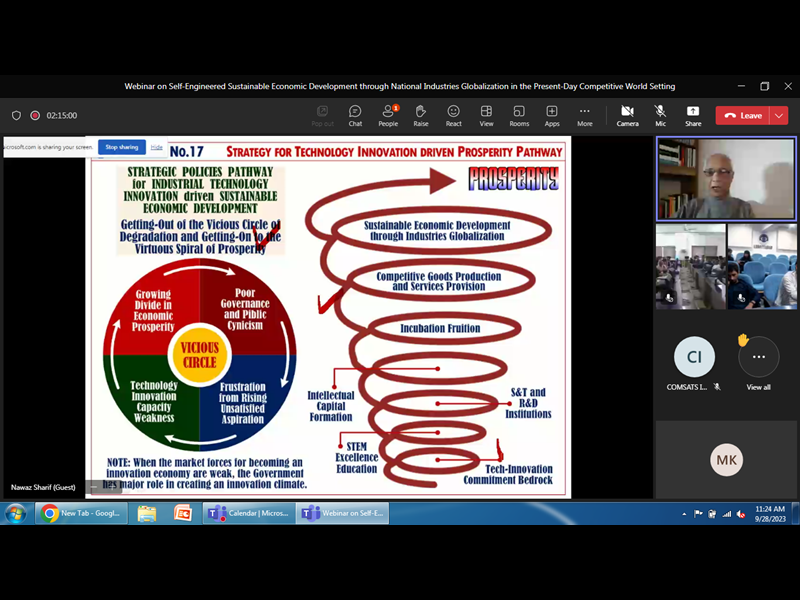This screenshot has height=600, width=800.
Task: Click the recording indicator icon
Action: coord(35,116)
